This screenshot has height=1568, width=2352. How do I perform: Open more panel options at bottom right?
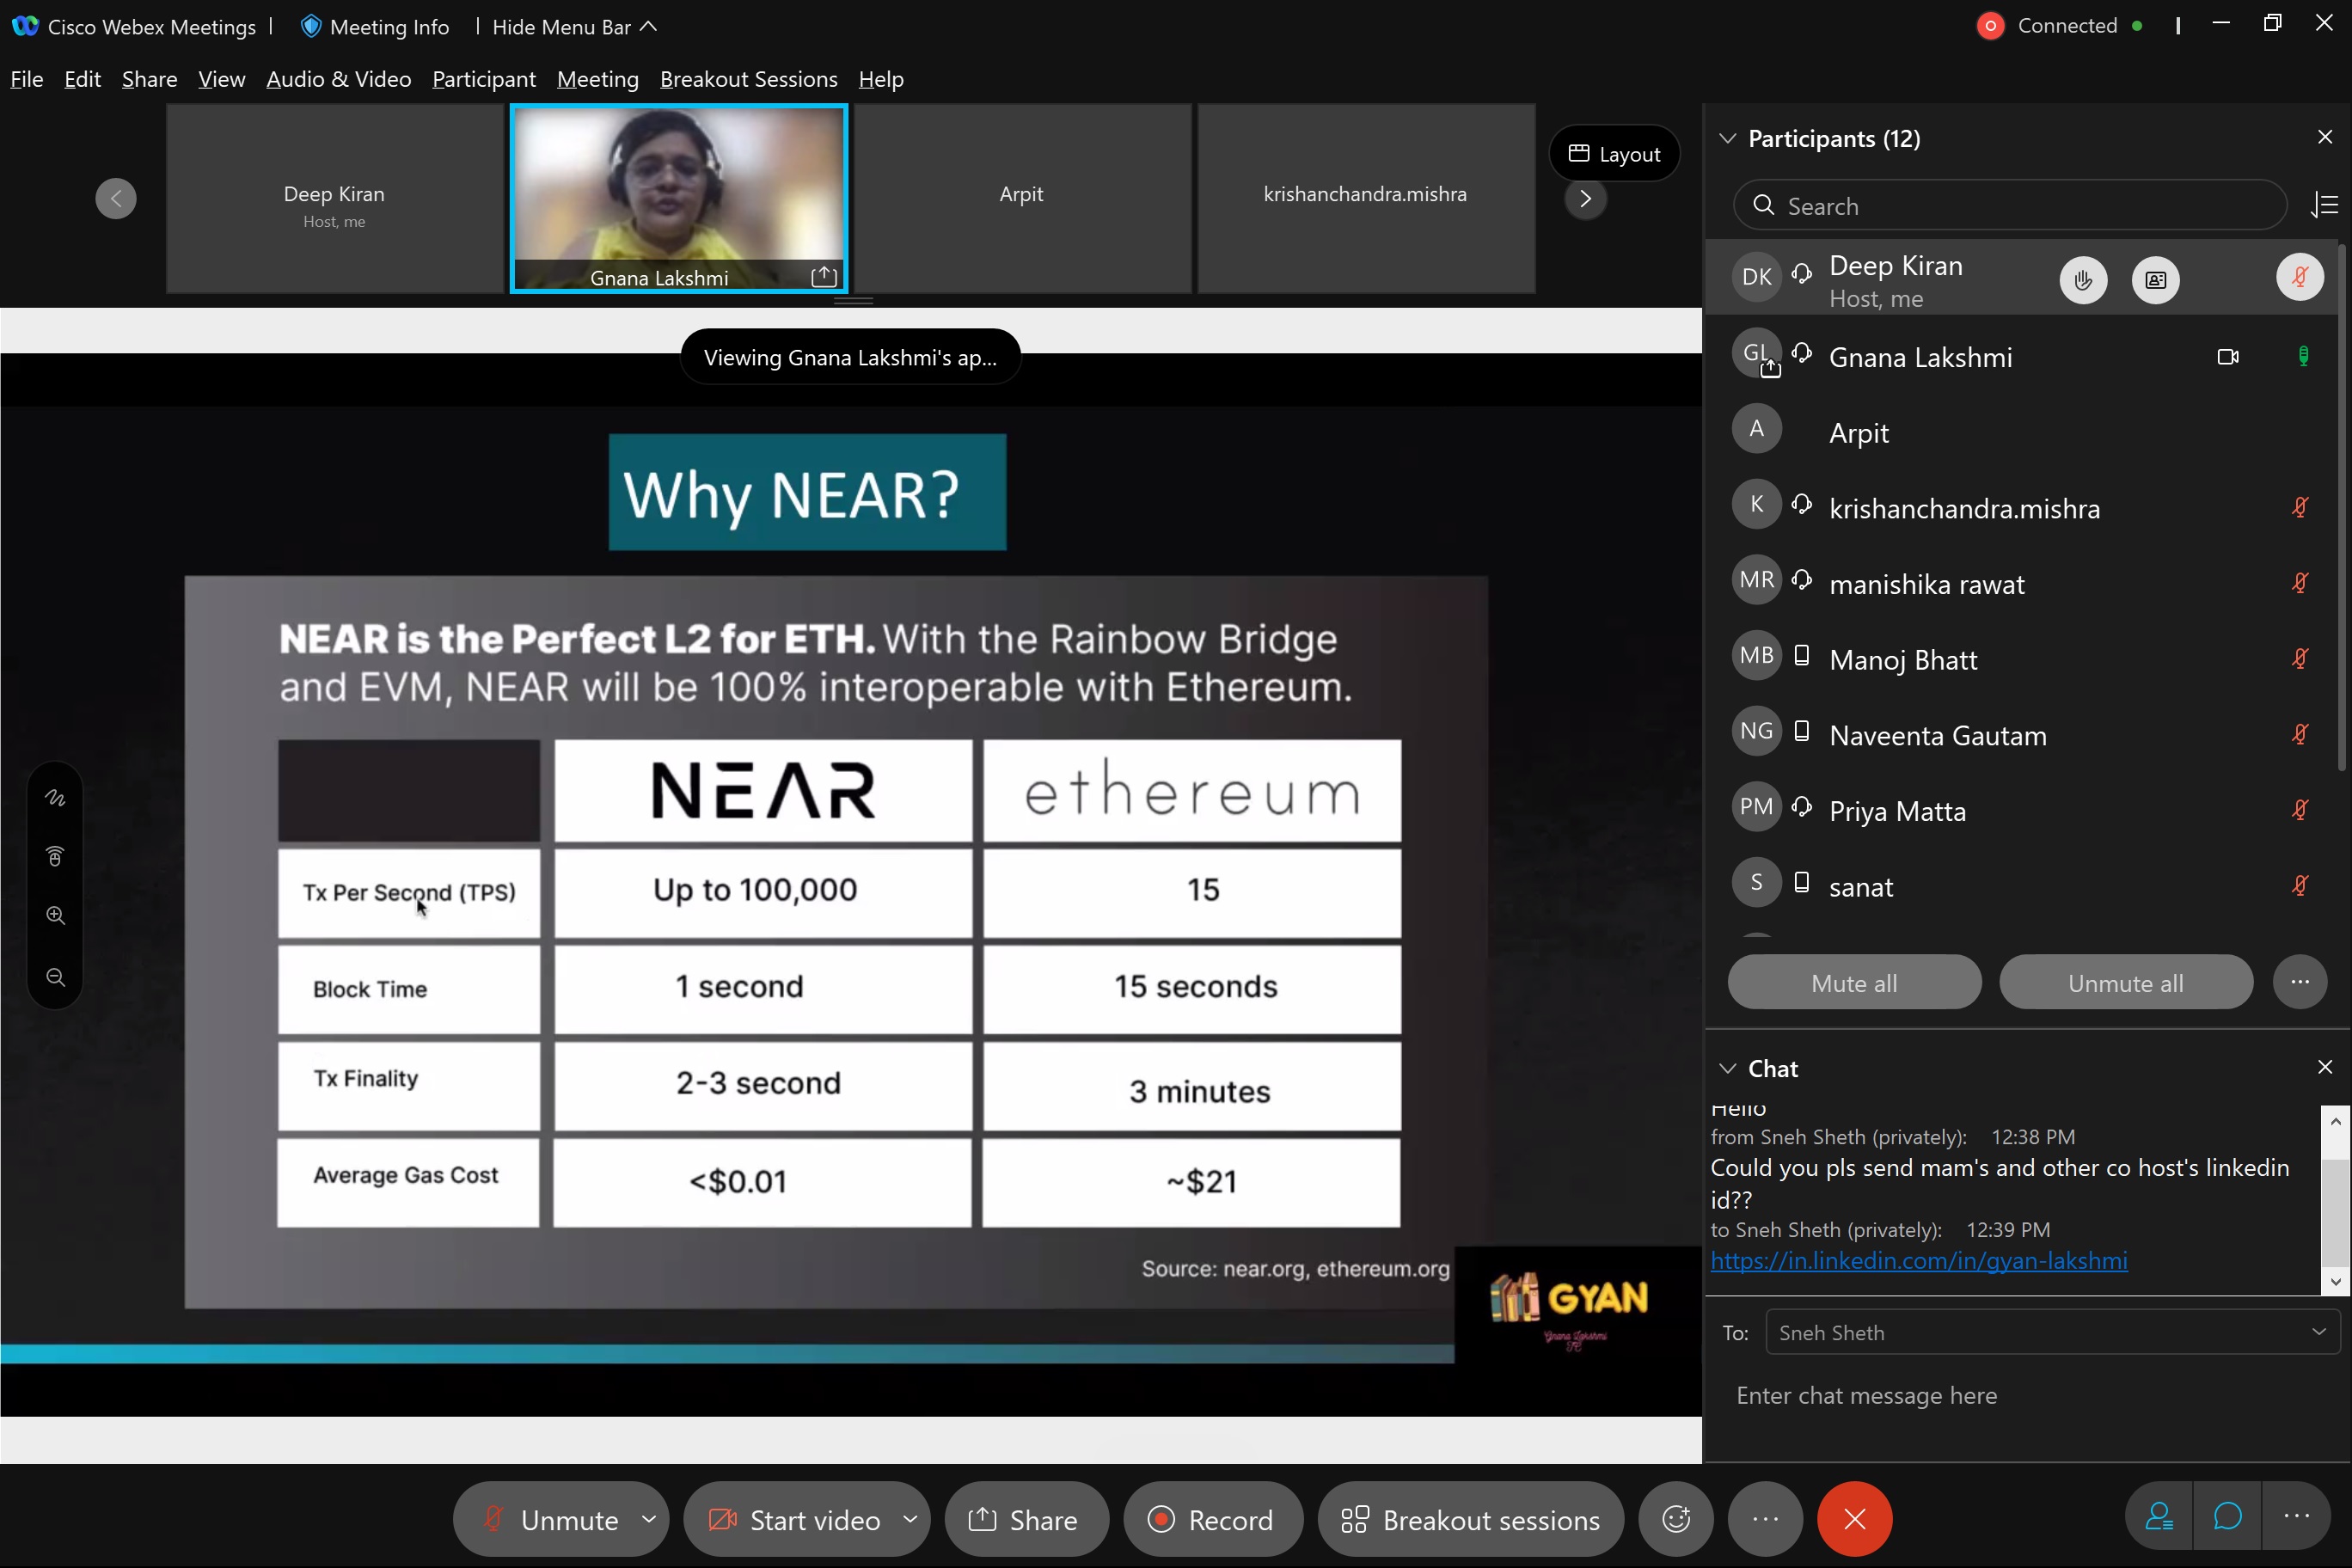(x=2296, y=1518)
